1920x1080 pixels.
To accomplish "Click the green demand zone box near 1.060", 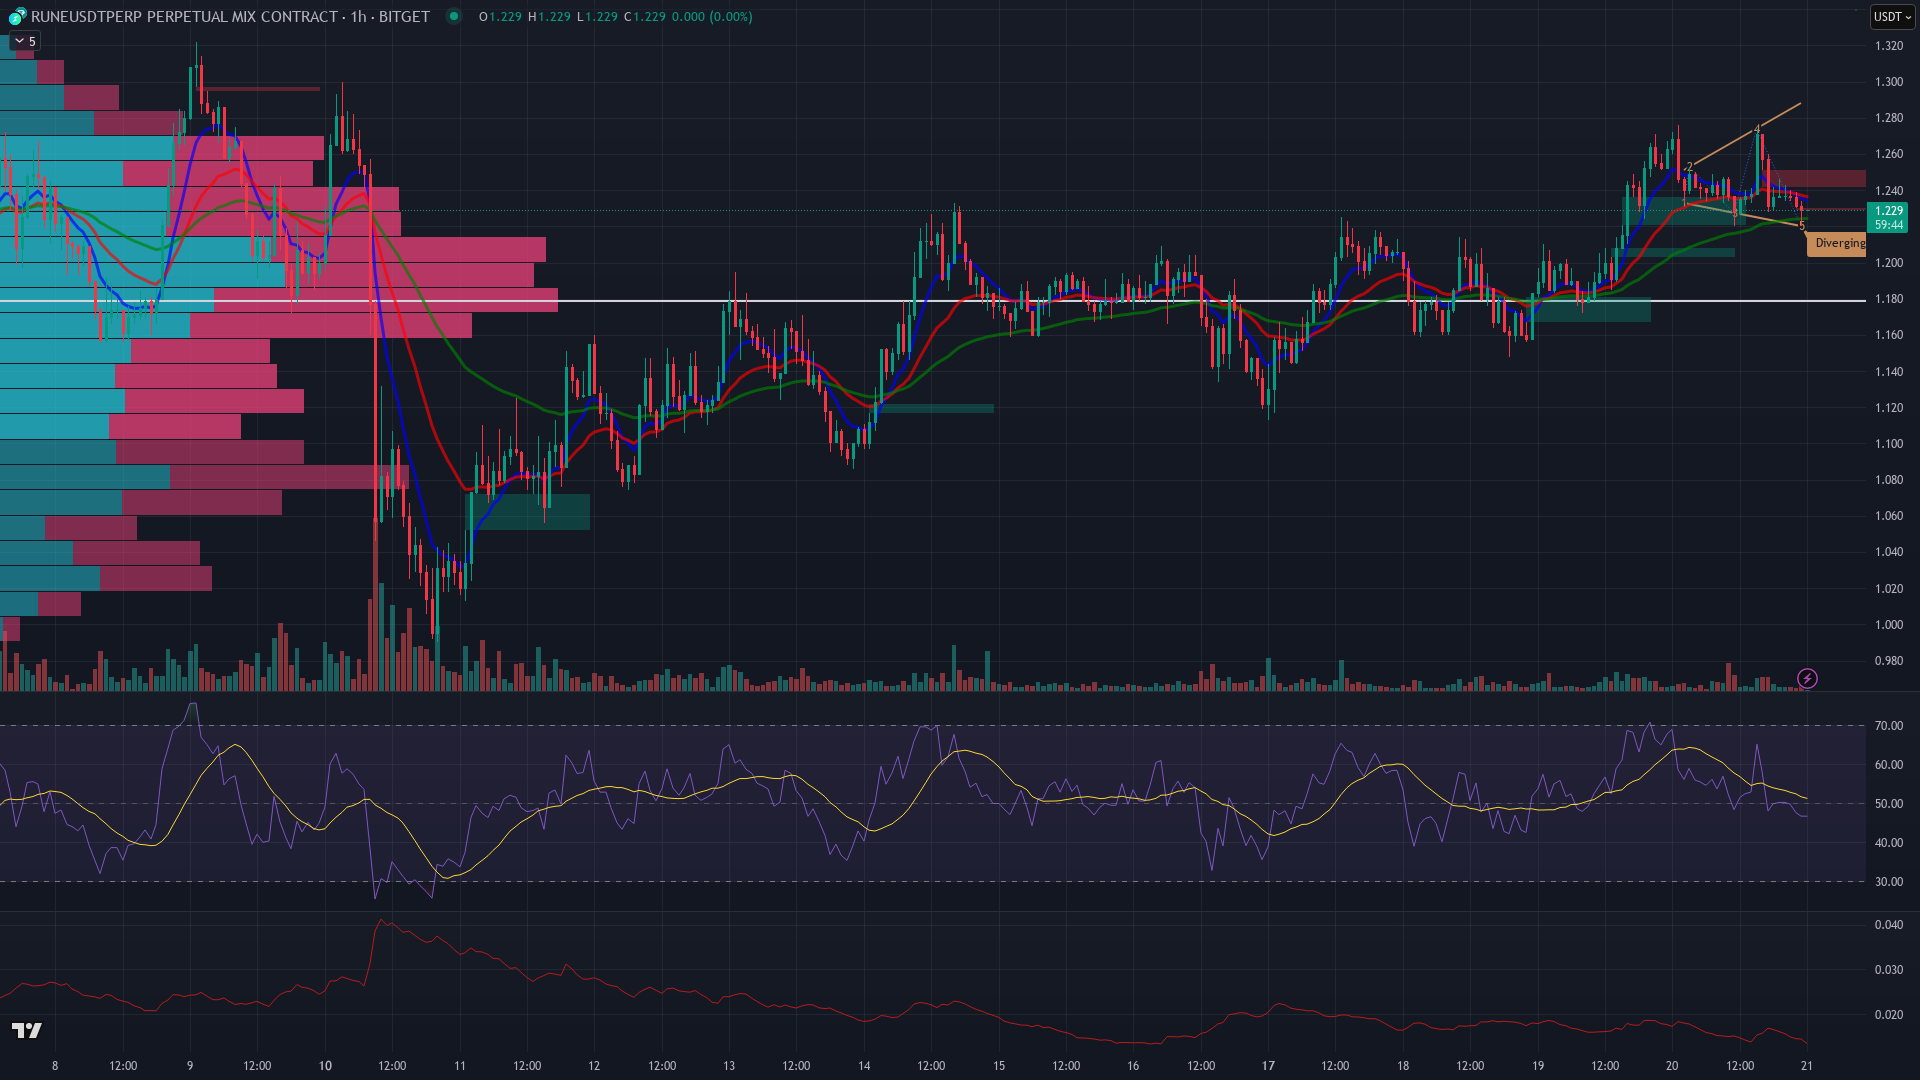I will [x=530, y=511].
